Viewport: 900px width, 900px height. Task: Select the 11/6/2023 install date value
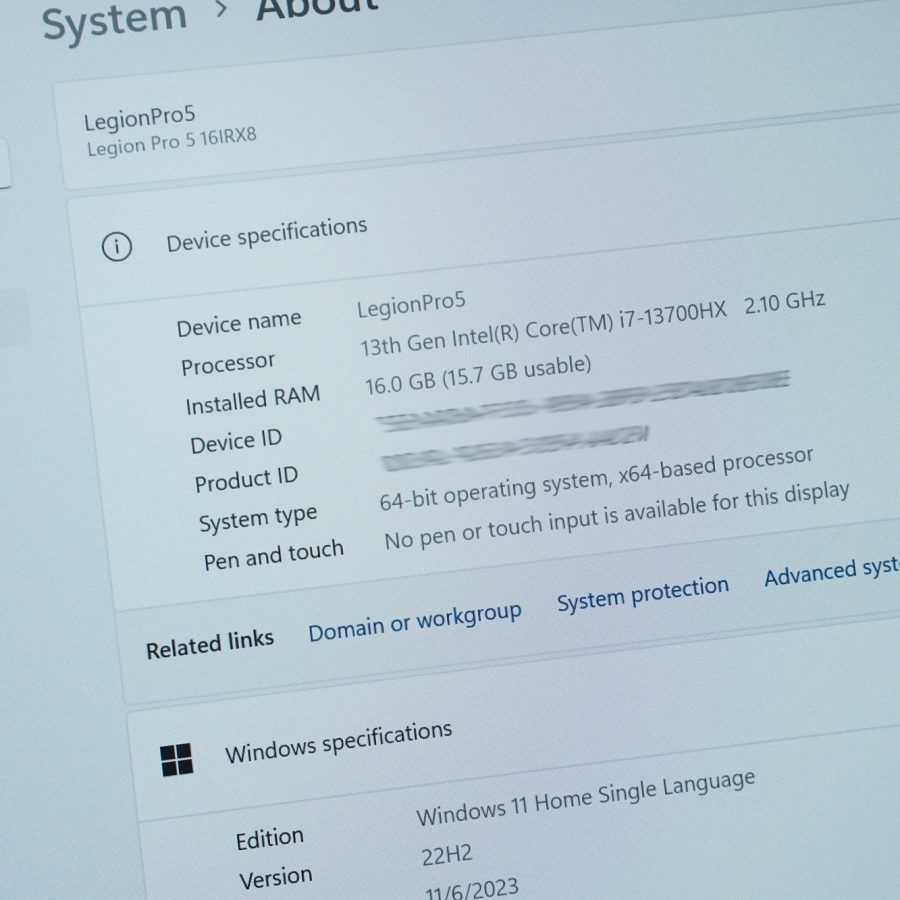coord(472,889)
